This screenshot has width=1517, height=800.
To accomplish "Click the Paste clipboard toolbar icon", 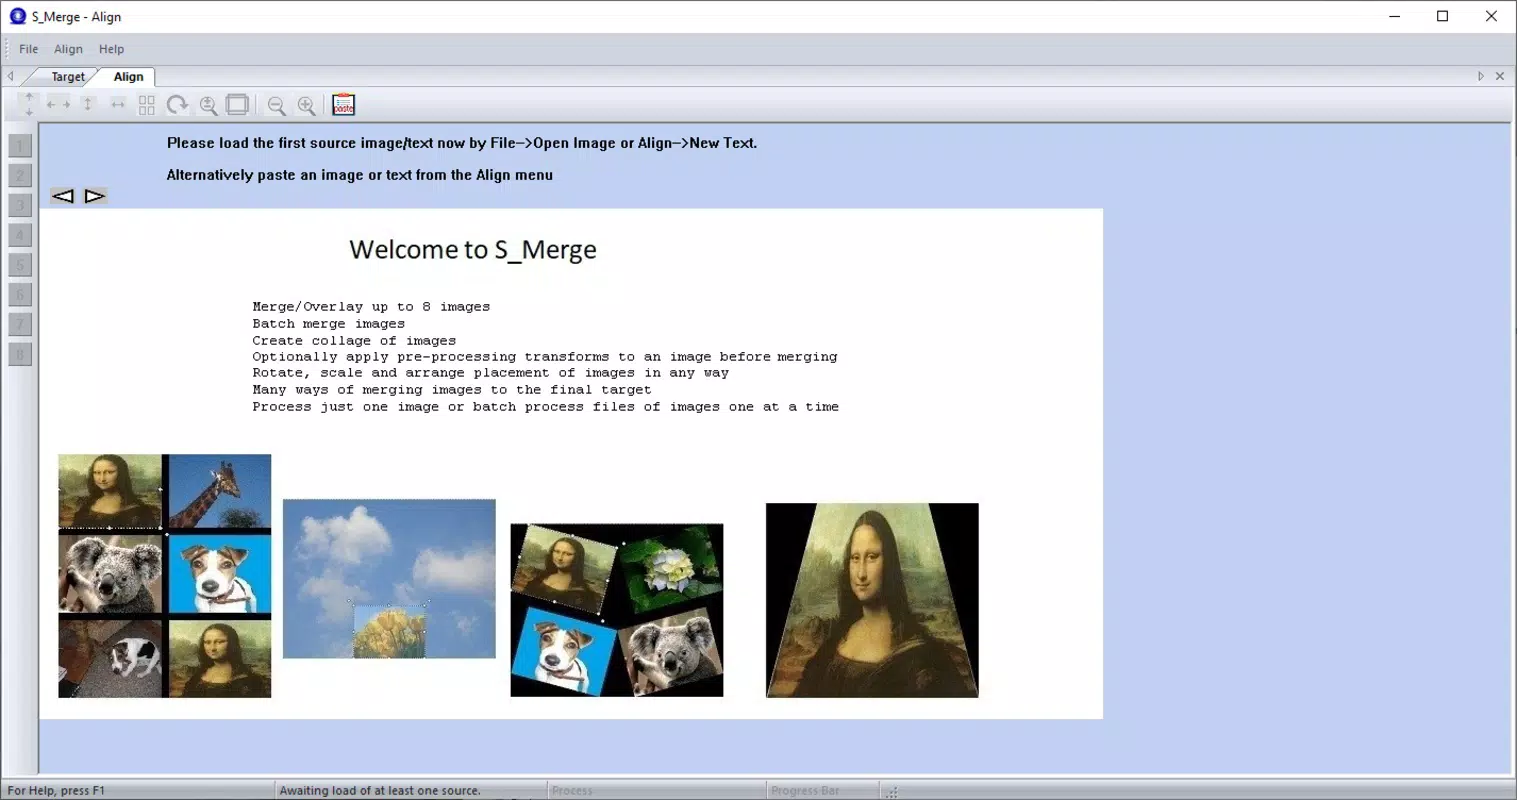I will [x=343, y=104].
